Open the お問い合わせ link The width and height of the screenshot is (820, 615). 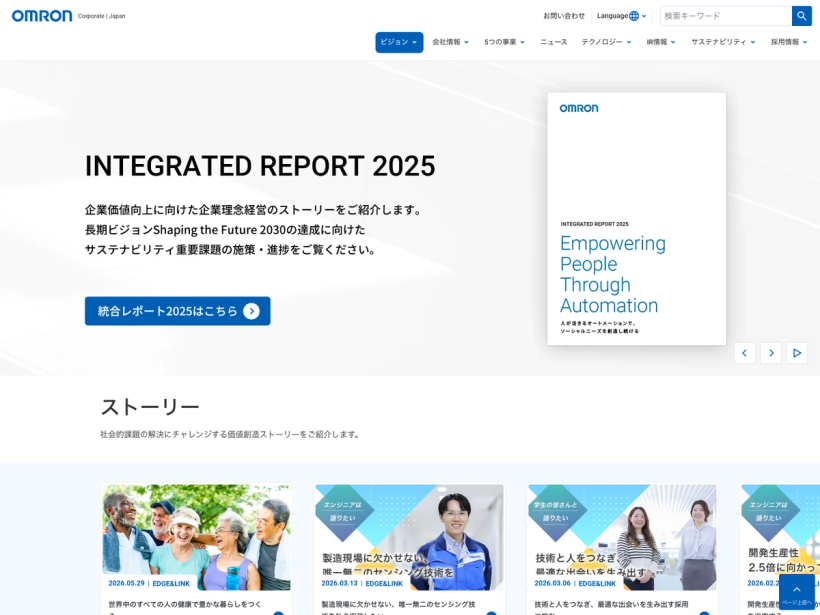coord(564,16)
